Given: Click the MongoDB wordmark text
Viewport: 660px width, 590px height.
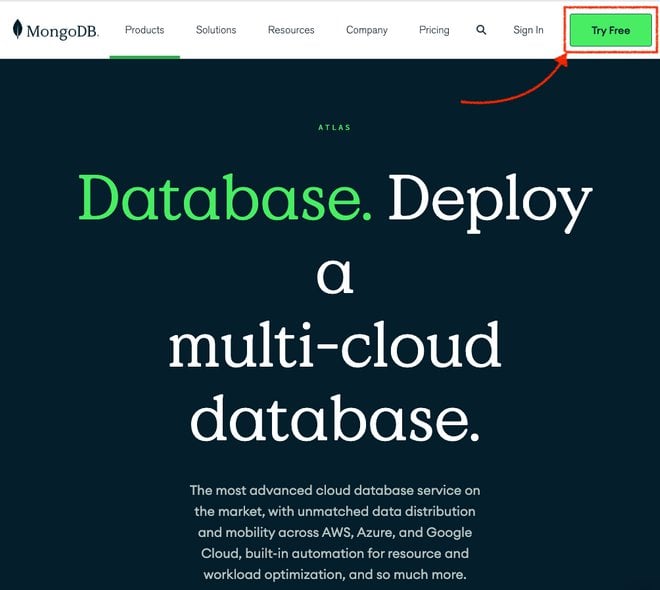Looking at the screenshot, I should pos(62,31).
